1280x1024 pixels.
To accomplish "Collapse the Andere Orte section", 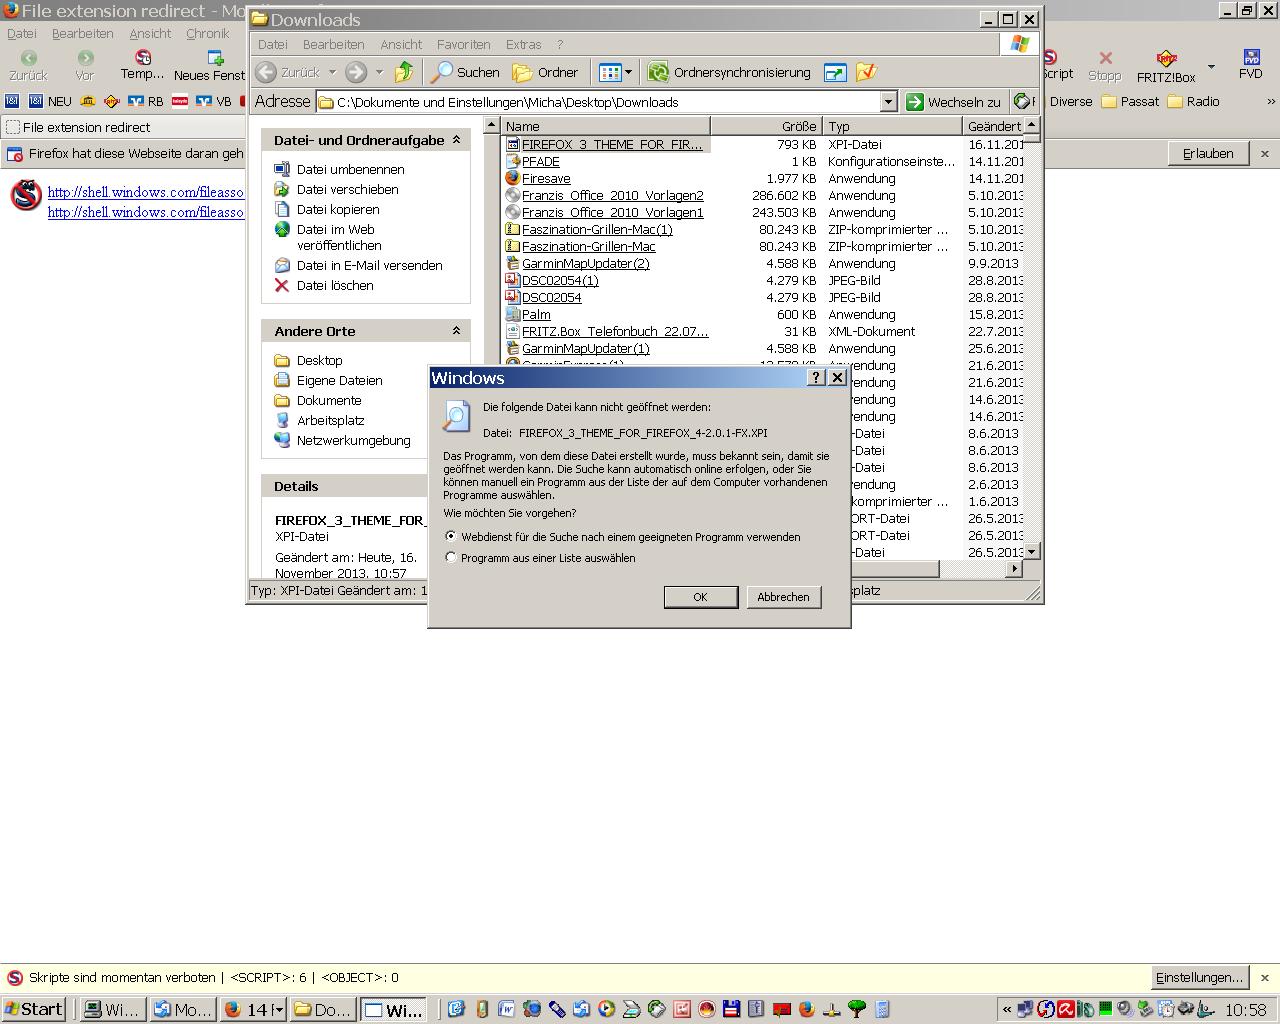I will click(456, 331).
